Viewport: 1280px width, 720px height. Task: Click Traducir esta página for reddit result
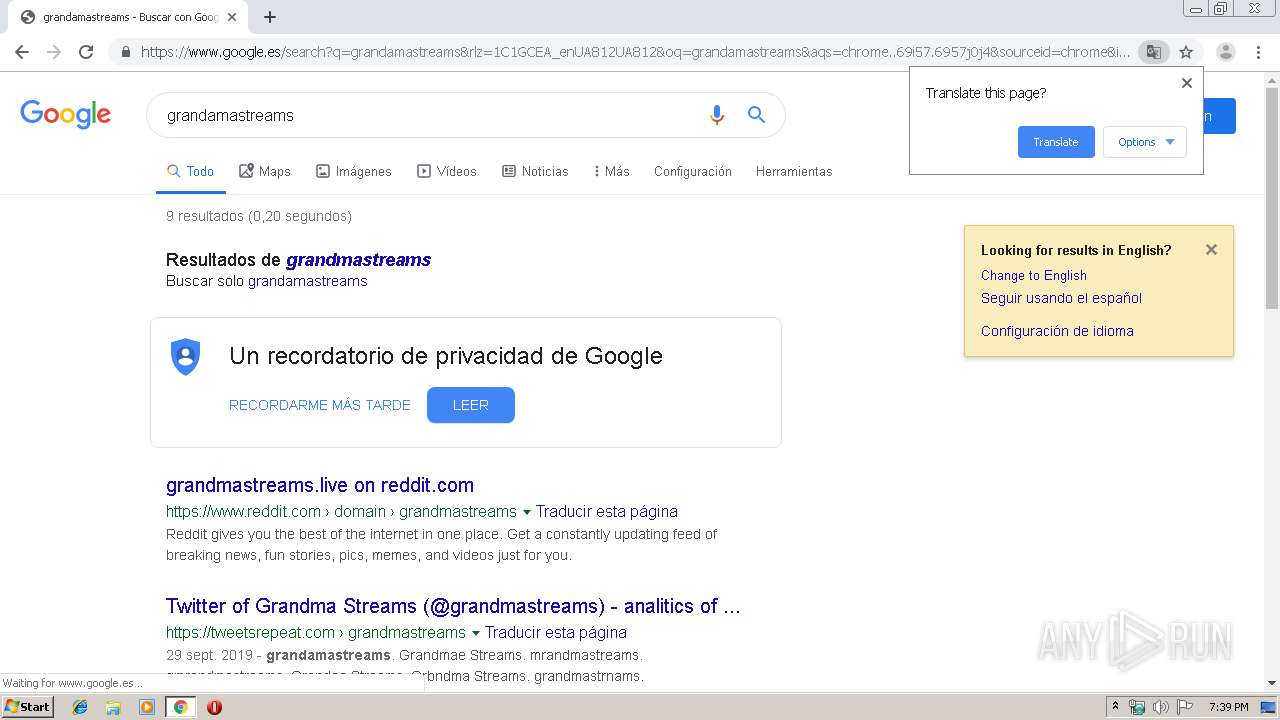607,511
